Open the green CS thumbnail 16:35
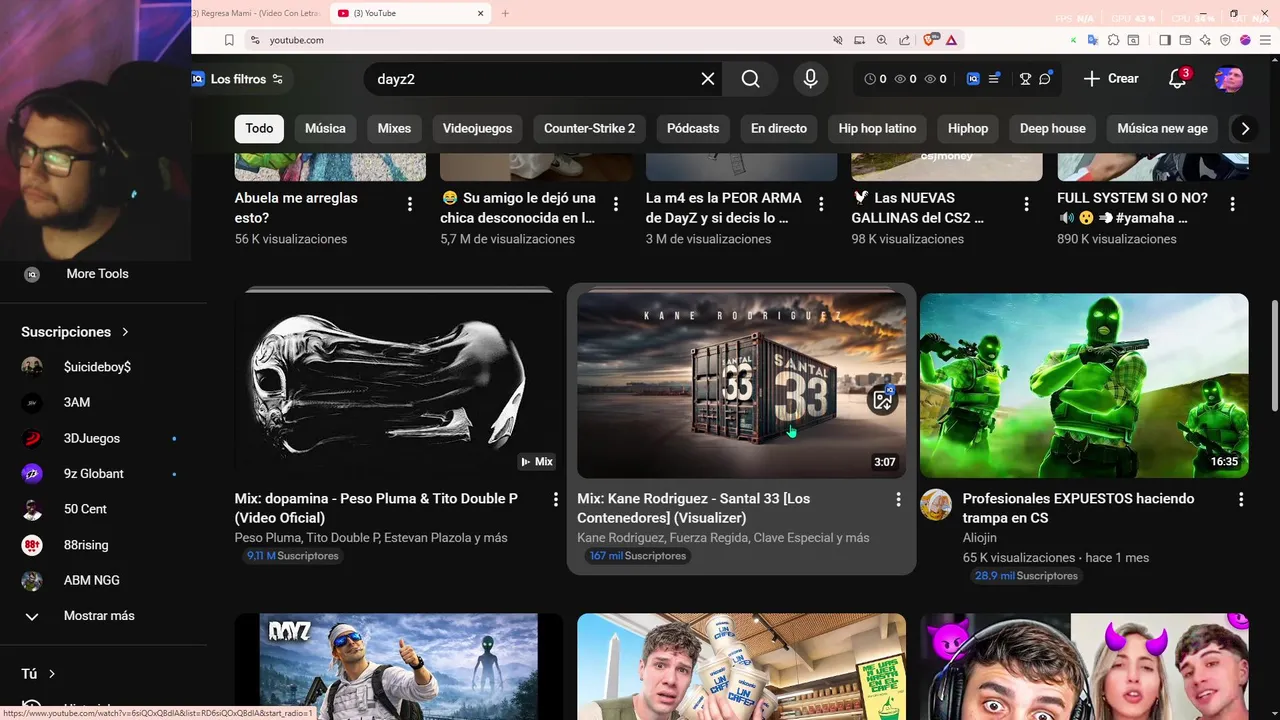The width and height of the screenshot is (1280, 720). (x=1084, y=385)
